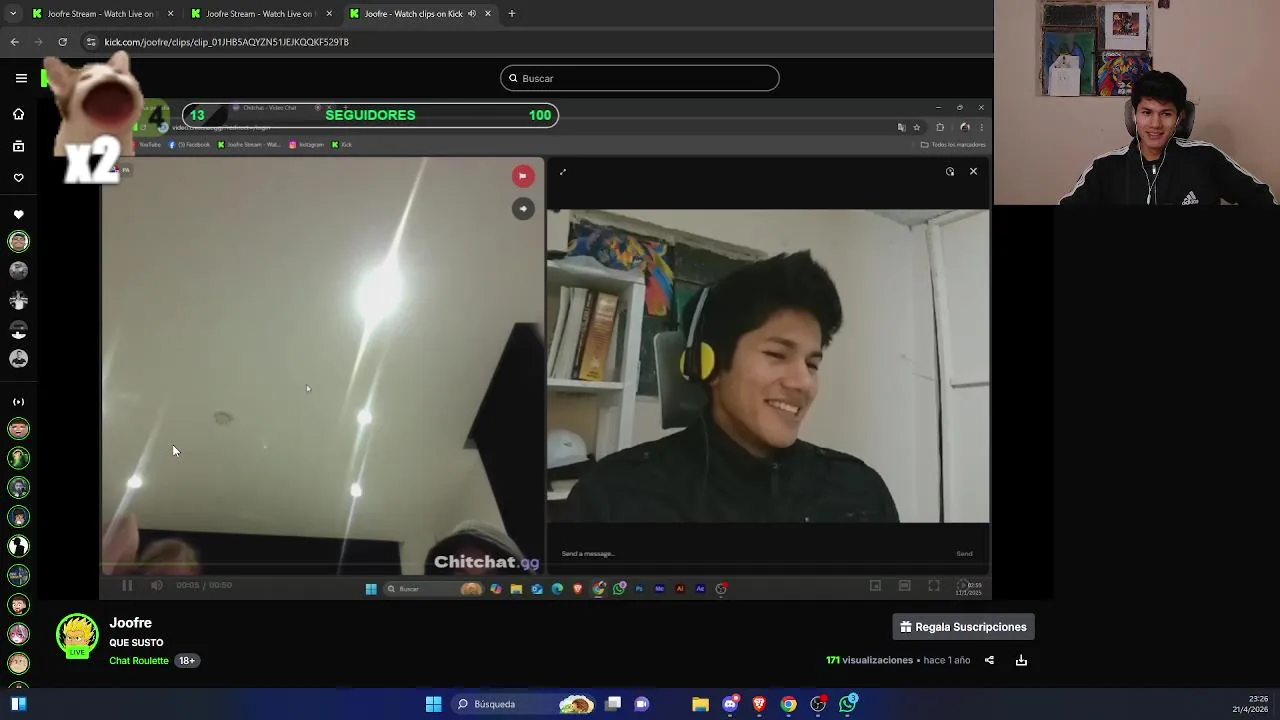Open a new browser tab
This screenshot has width=1280, height=720.
click(512, 14)
